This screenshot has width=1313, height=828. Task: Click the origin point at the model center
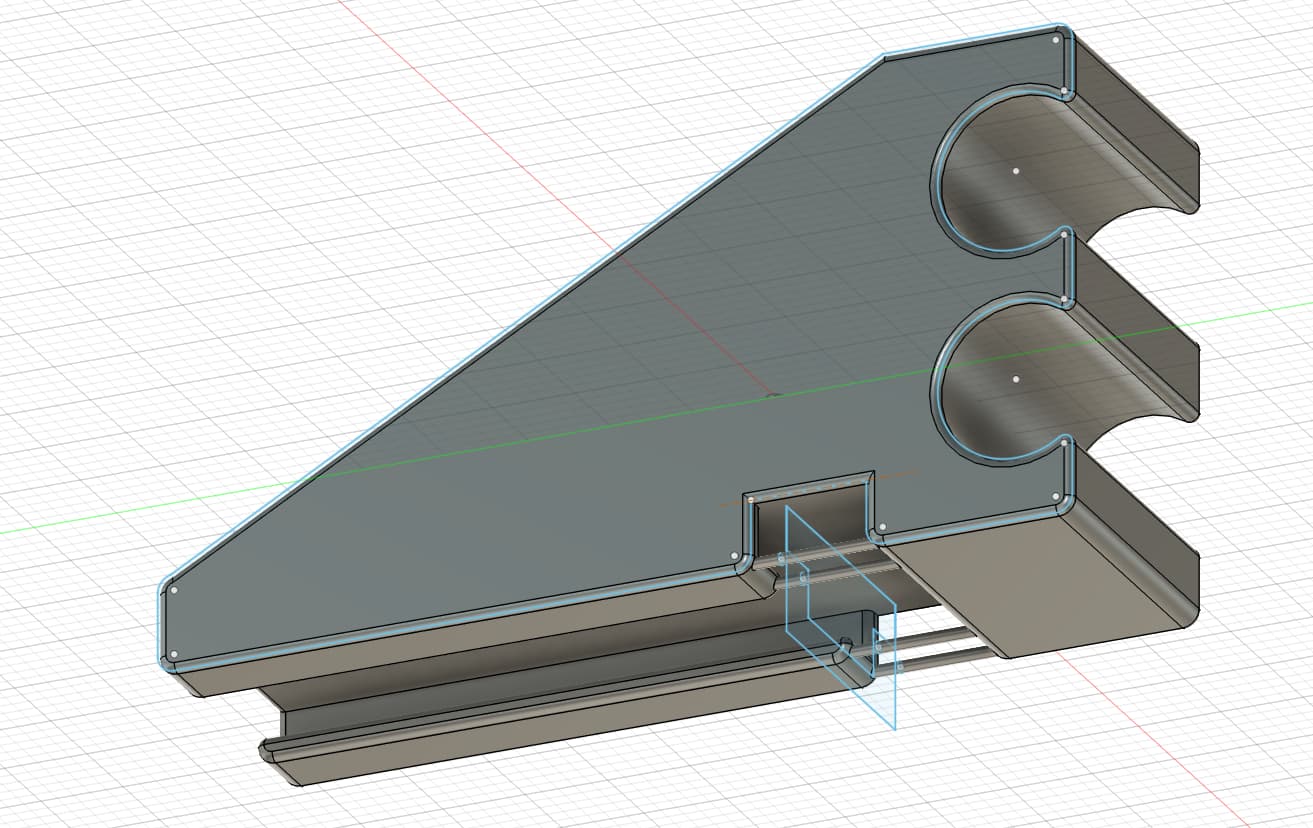click(x=772, y=396)
